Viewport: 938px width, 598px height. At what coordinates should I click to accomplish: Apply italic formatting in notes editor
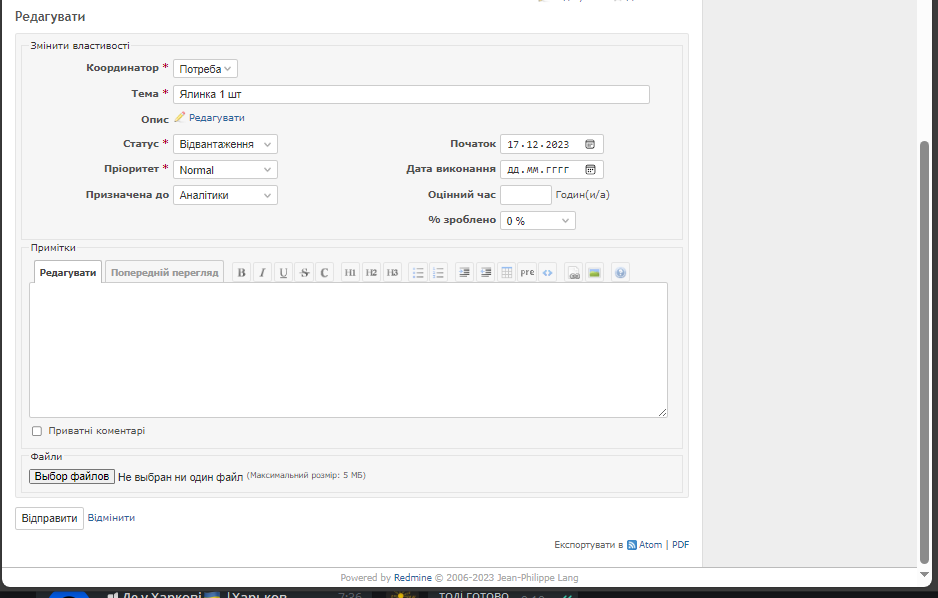[x=262, y=272]
